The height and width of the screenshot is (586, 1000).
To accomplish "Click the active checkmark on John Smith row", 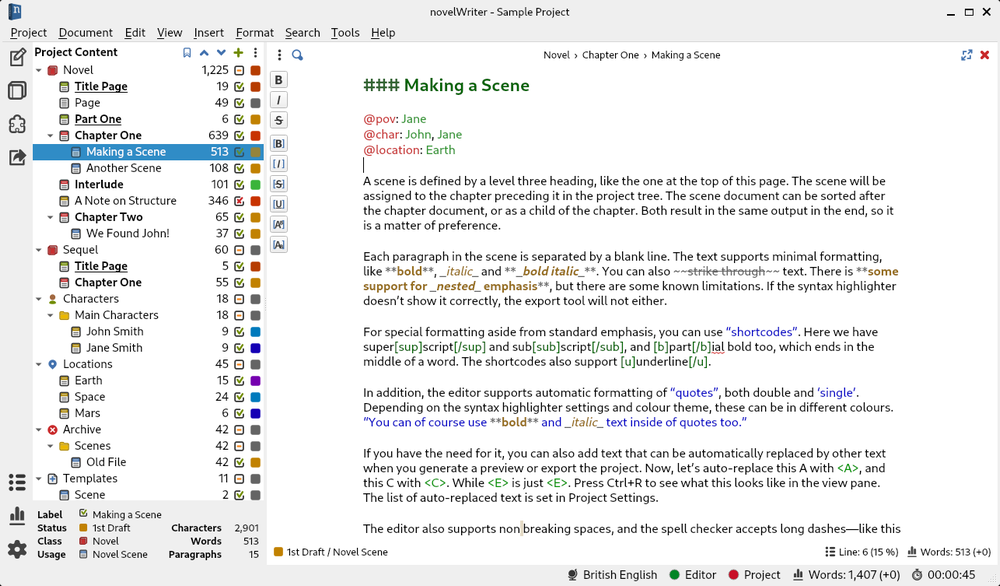I will coord(239,332).
